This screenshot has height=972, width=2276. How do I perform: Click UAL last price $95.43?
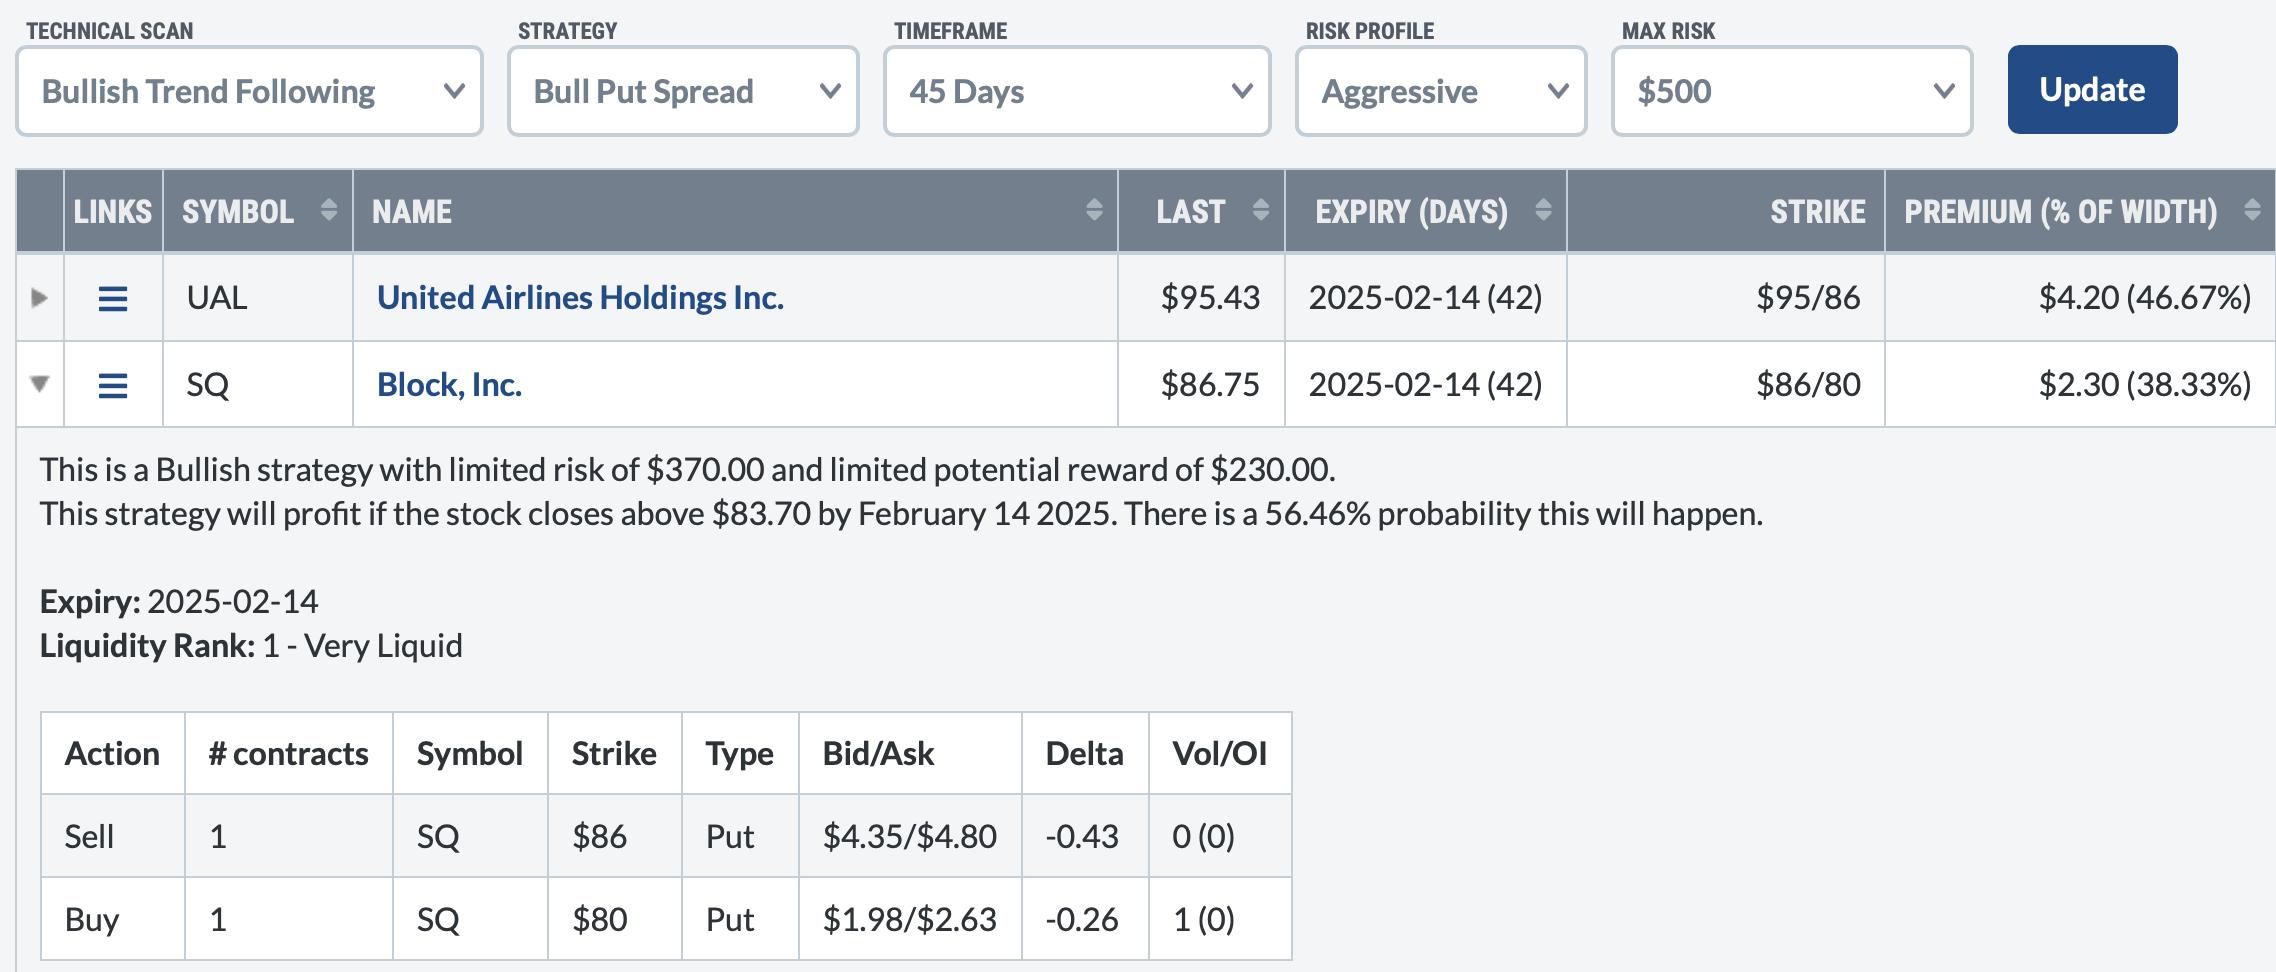(1210, 297)
